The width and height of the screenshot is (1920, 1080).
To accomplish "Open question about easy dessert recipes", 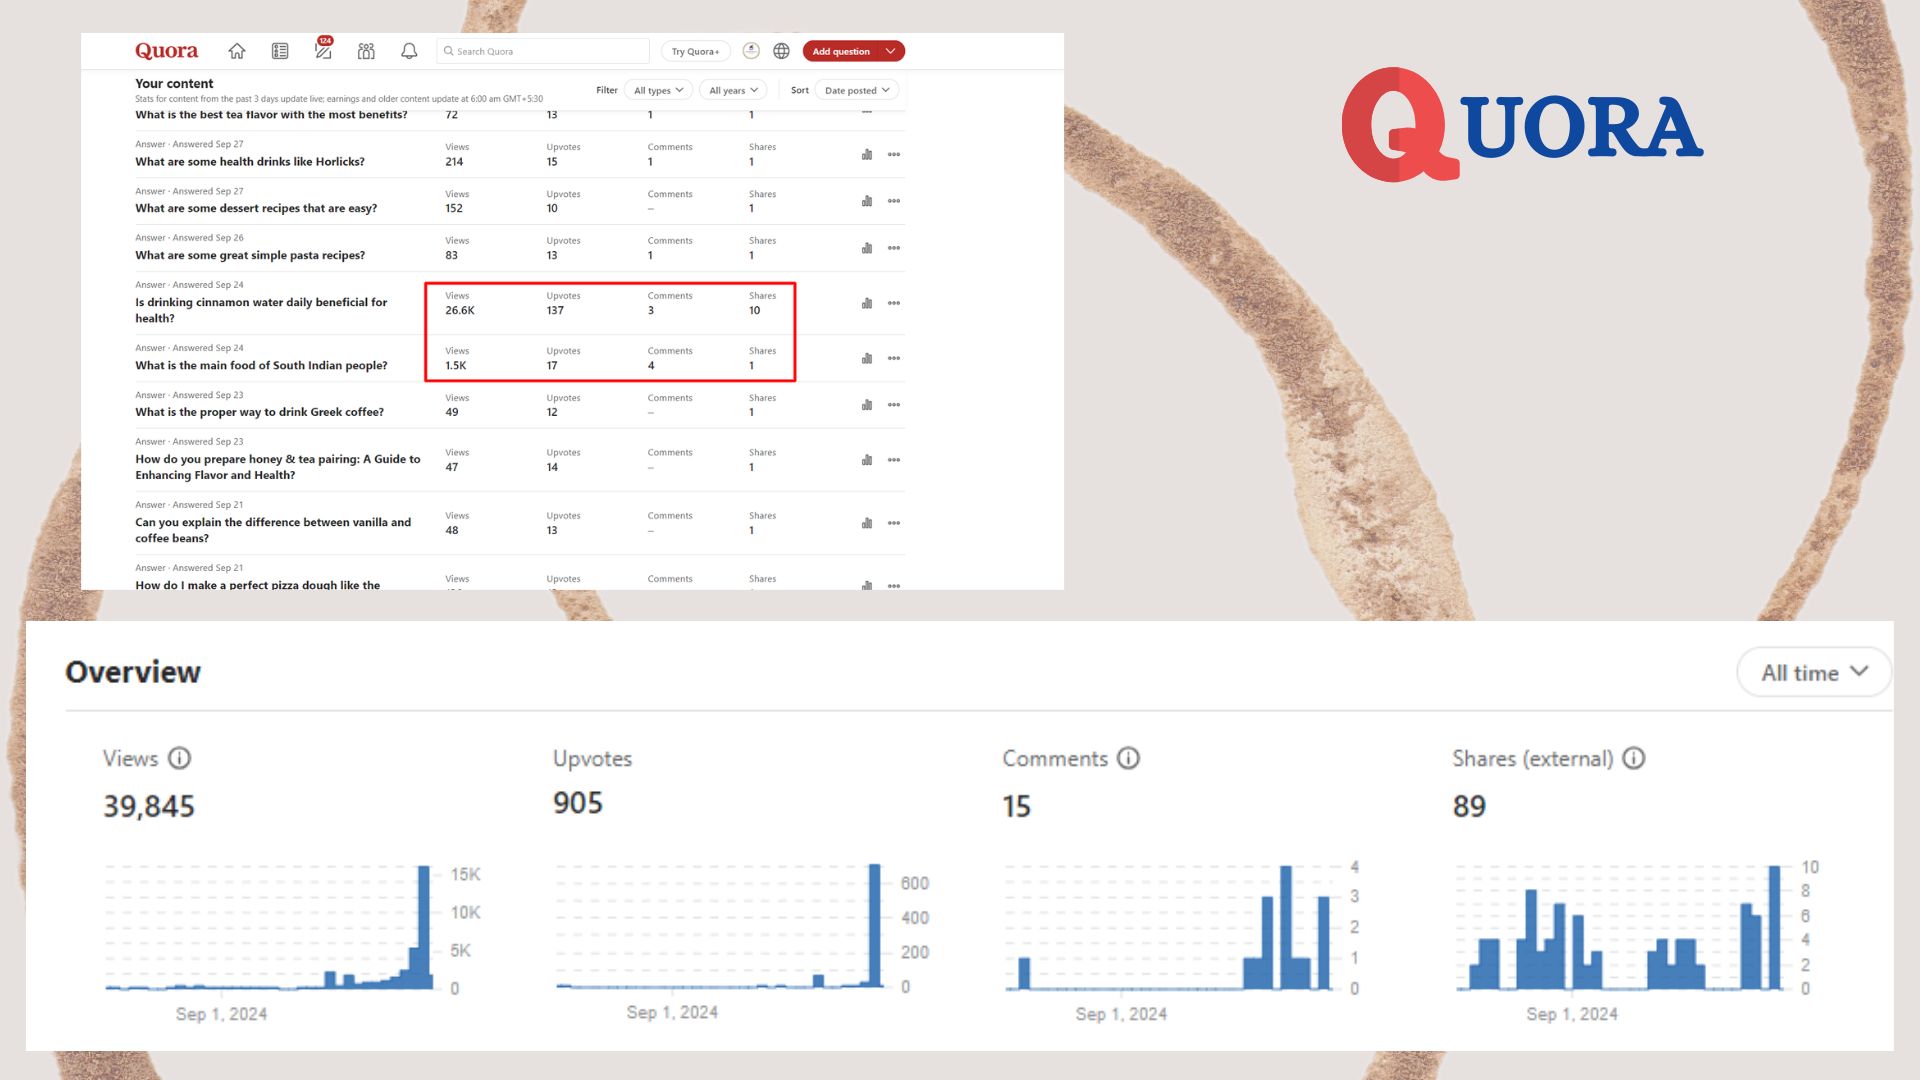I will point(256,209).
